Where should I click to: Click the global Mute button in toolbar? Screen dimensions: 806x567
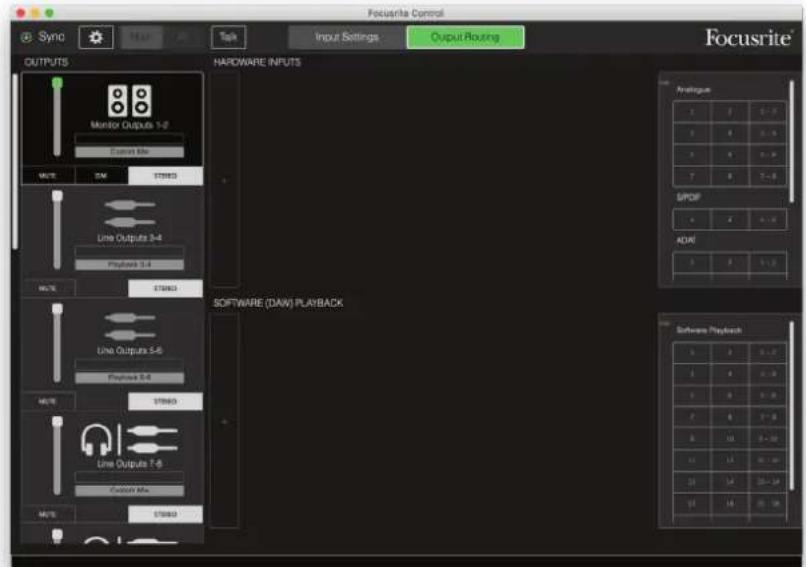(141, 37)
